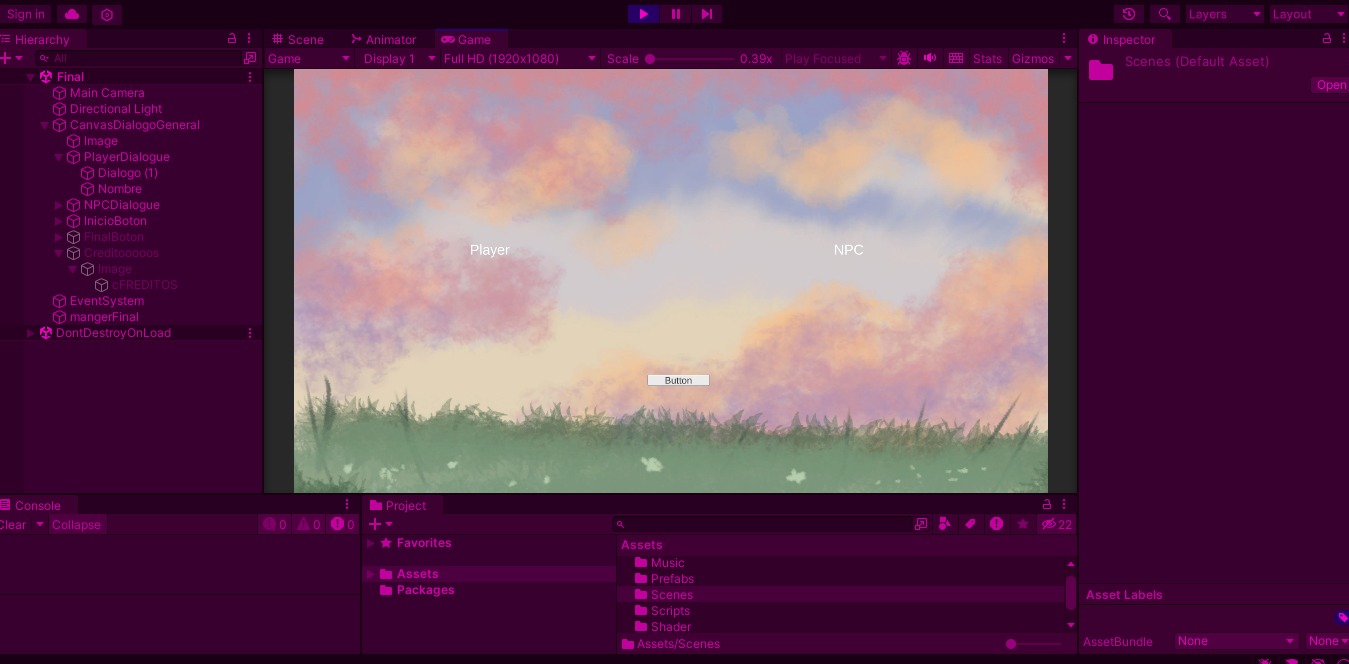This screenshot has height=664, width=1349.
Task: Open Final scene options menu
Action: (250, 77)
